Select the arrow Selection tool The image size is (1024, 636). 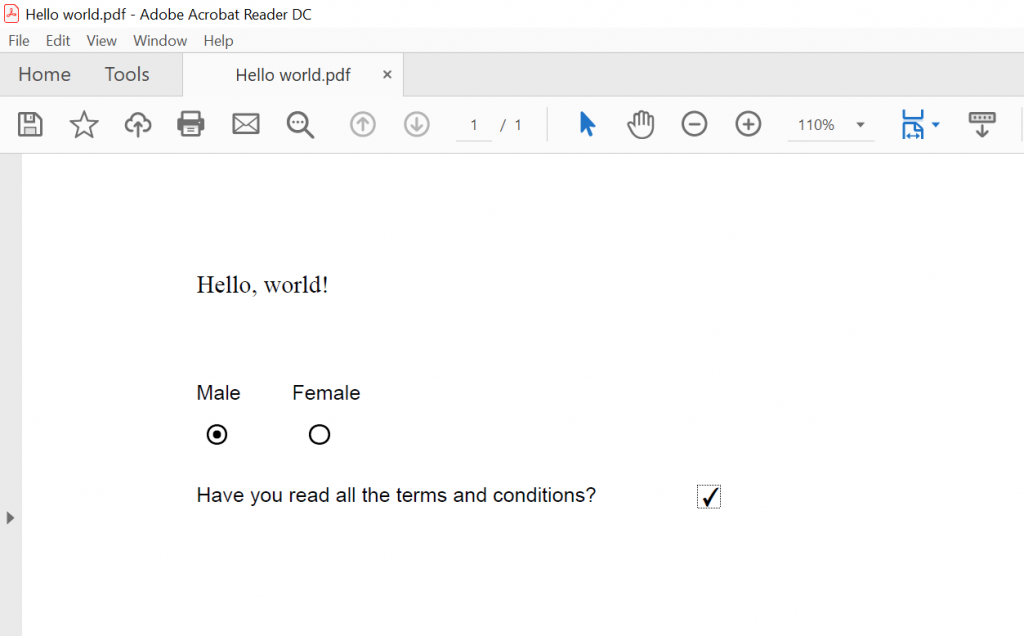point(587,124)
